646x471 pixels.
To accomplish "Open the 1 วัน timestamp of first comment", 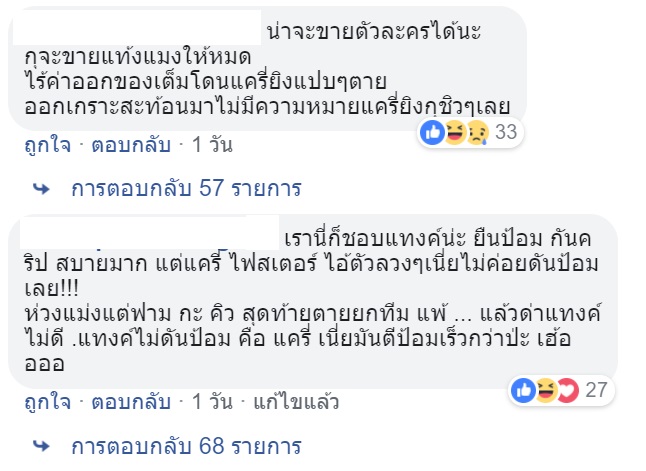I will 211,145.
